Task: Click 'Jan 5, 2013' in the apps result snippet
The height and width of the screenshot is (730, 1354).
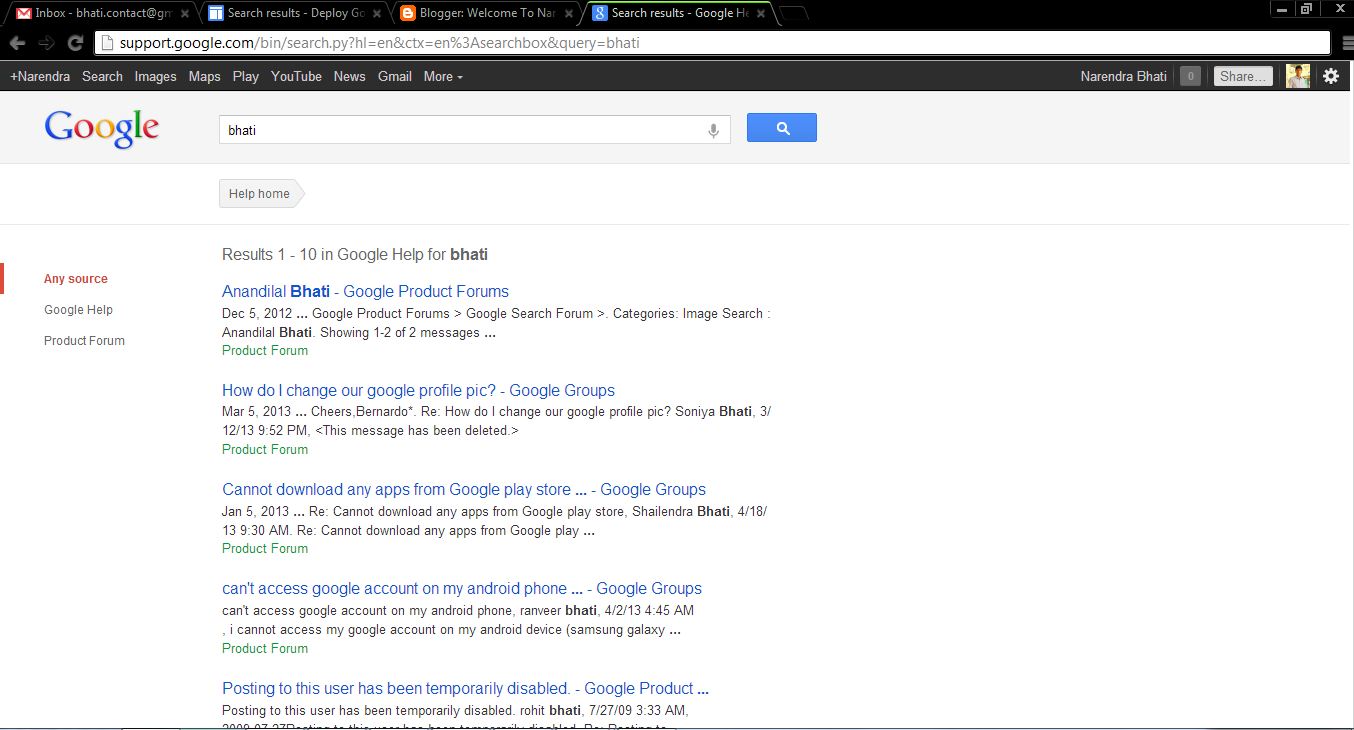Action: pyautogui.click(x=256, y=511)
